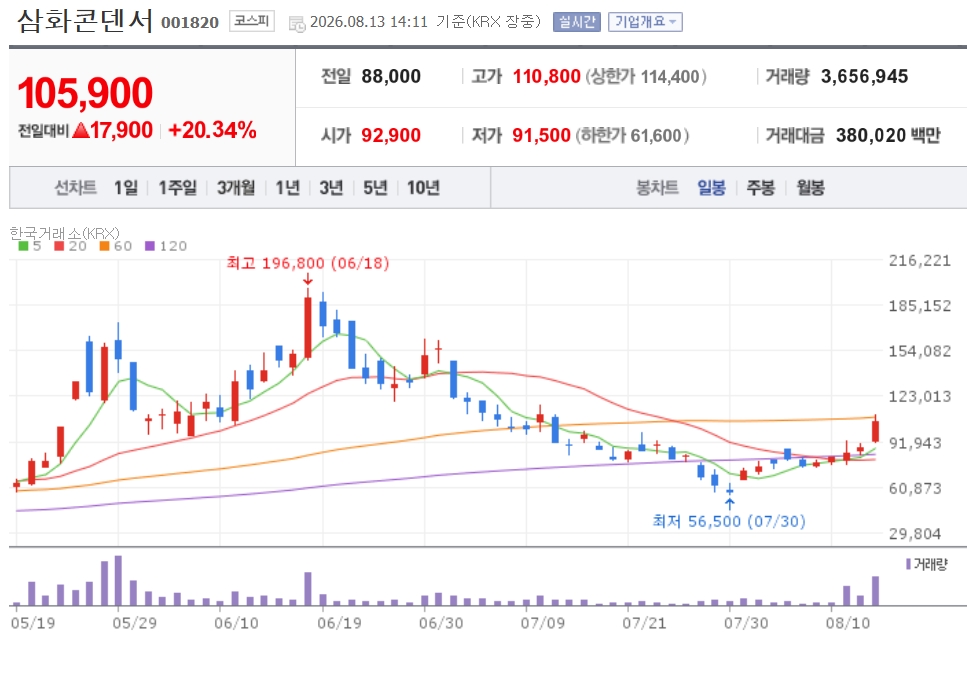Click the red down arrow at the 196,800 high
Viewport: 967px width, 677px height.
(308, 279)
